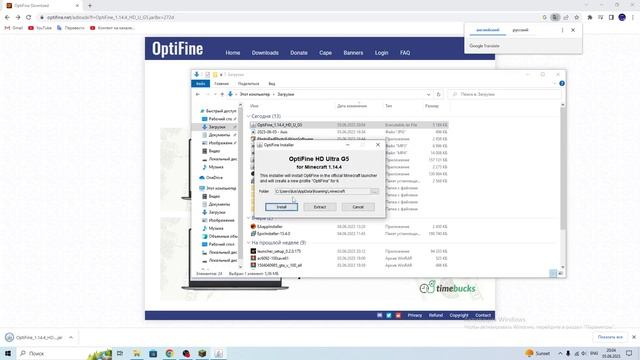
Task: Click Показать все in downloads bar
Action: pos(610,337)
